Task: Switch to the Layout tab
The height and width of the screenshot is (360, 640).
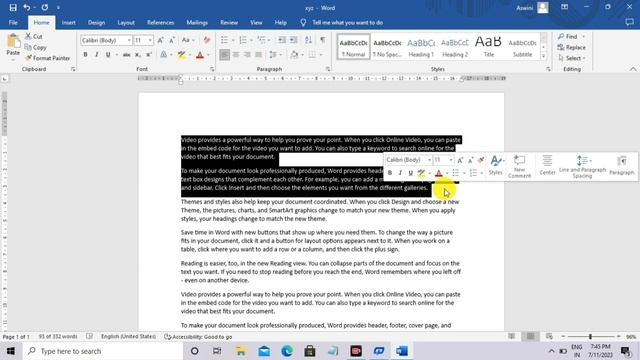Action: (126, 22)
